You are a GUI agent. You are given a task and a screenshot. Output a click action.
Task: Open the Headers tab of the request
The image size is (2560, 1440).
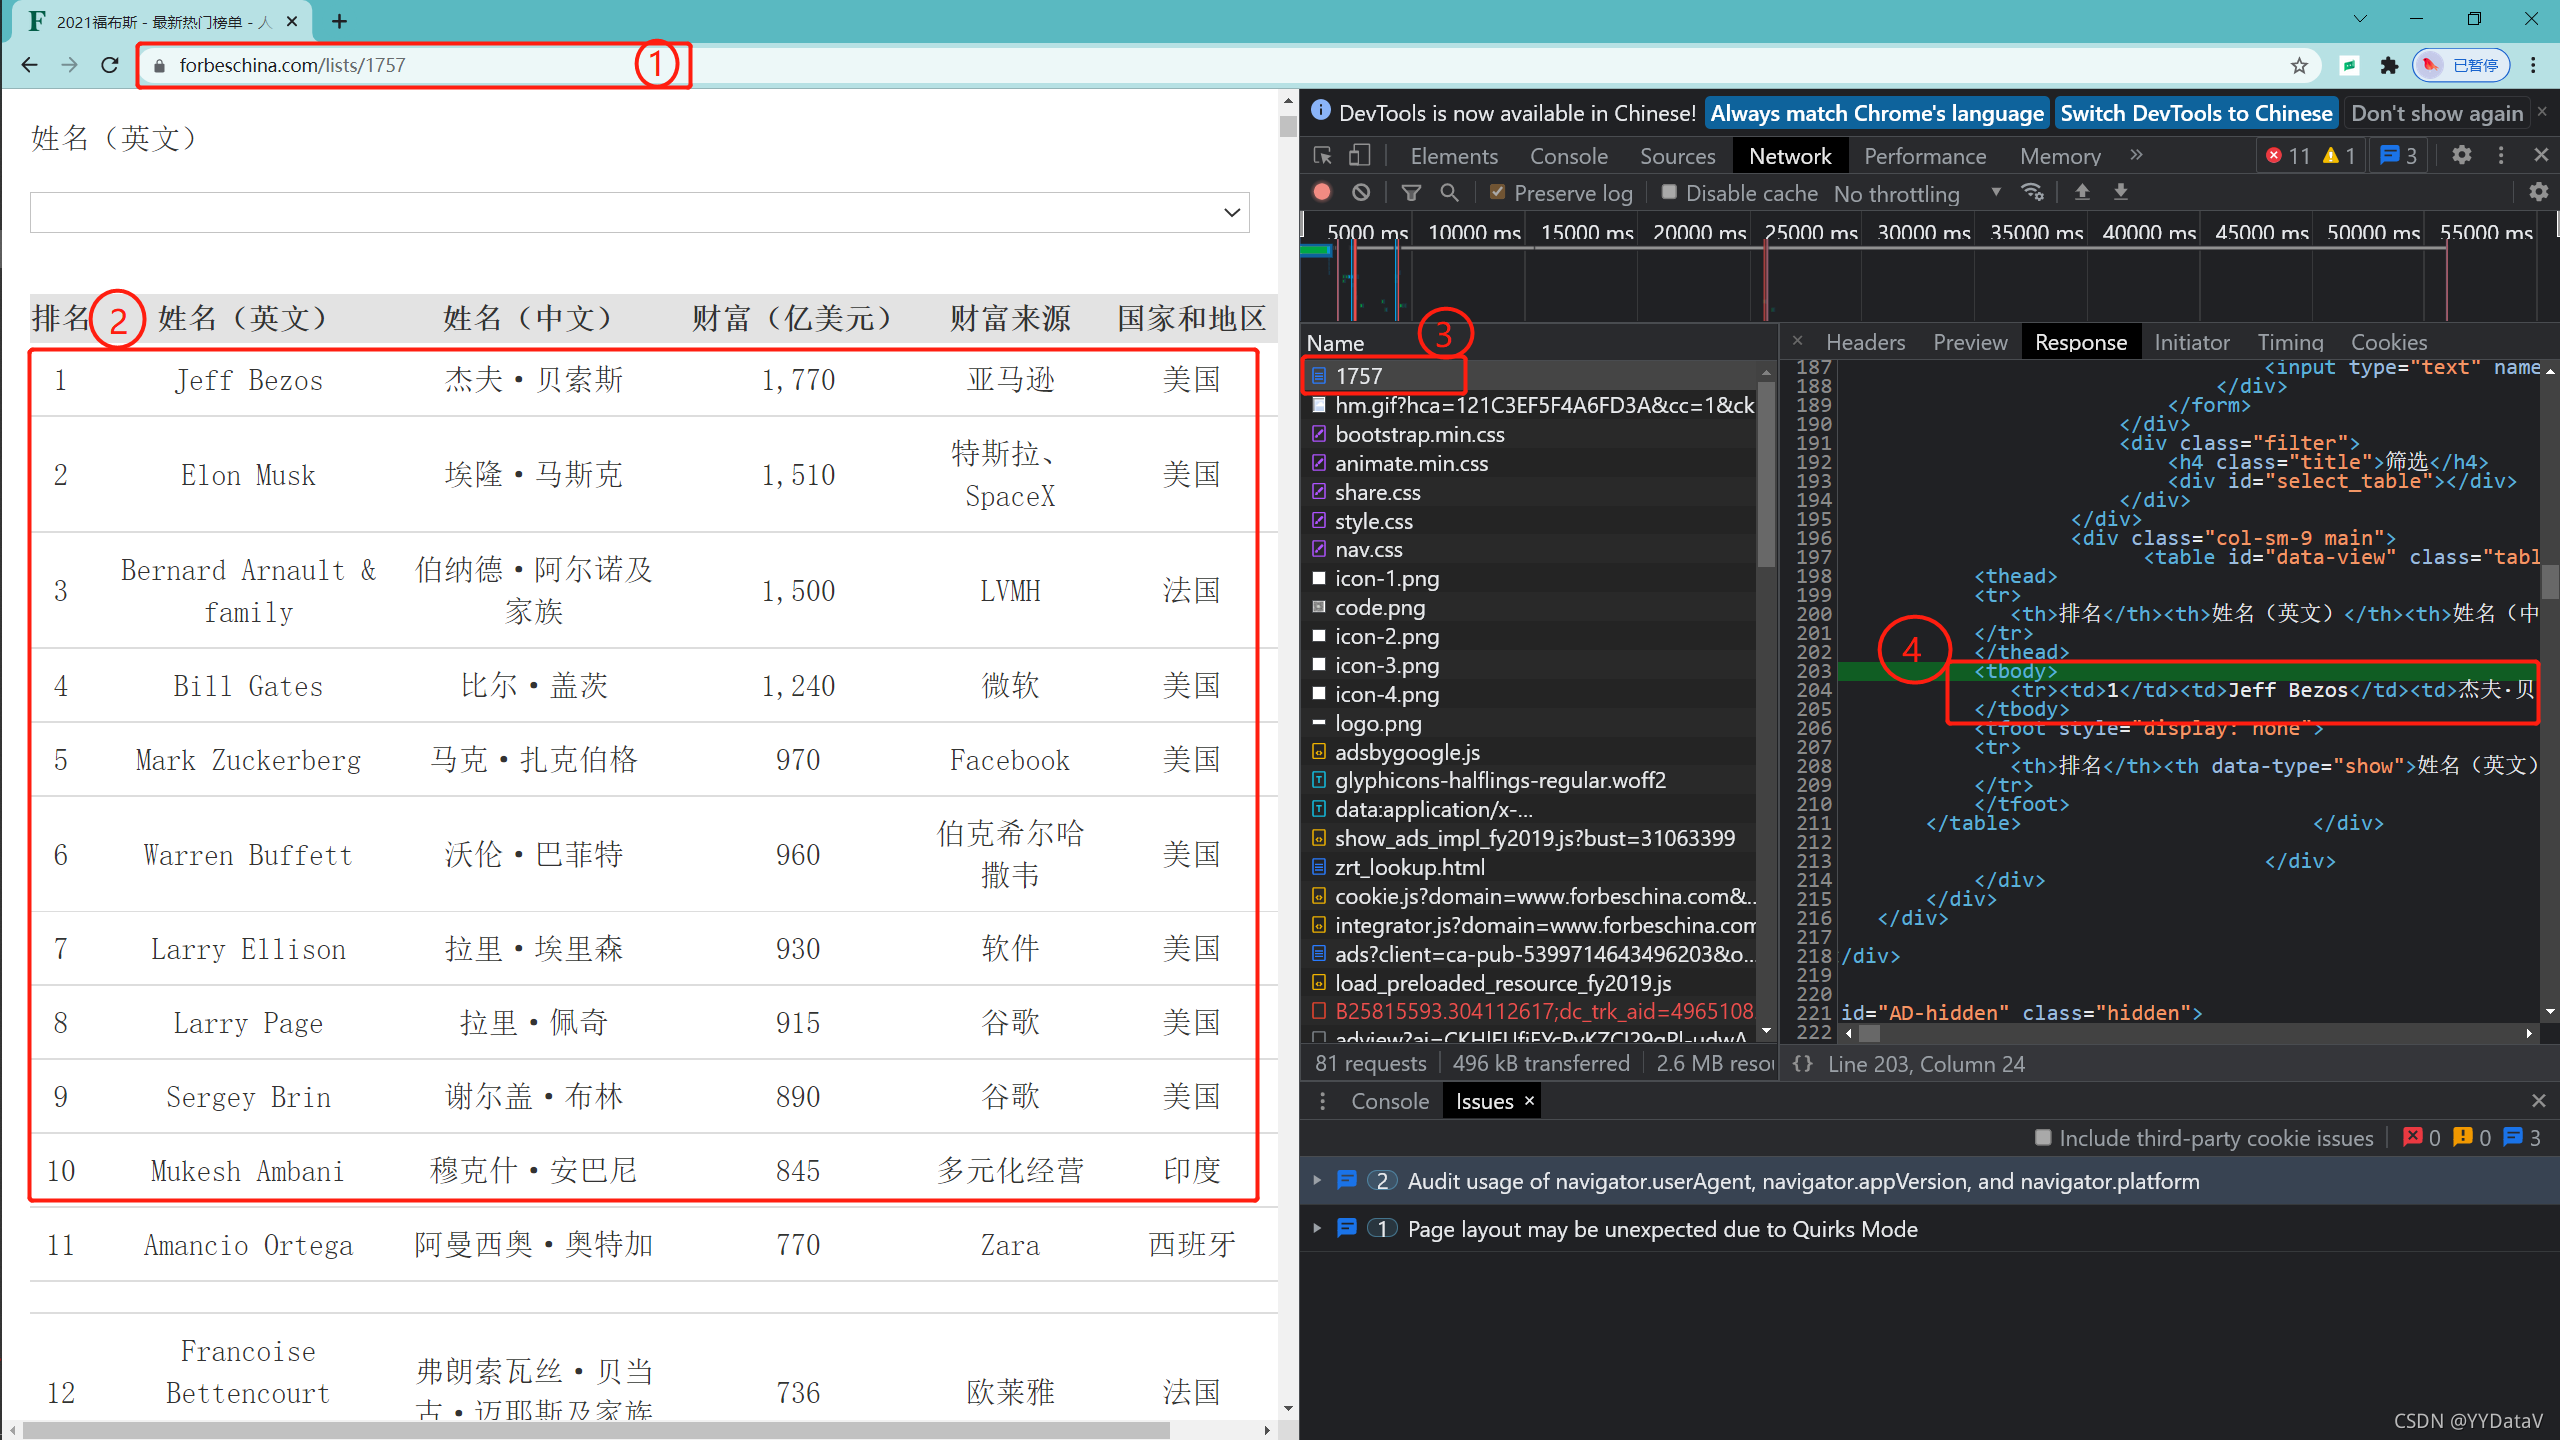point(1864,342)
